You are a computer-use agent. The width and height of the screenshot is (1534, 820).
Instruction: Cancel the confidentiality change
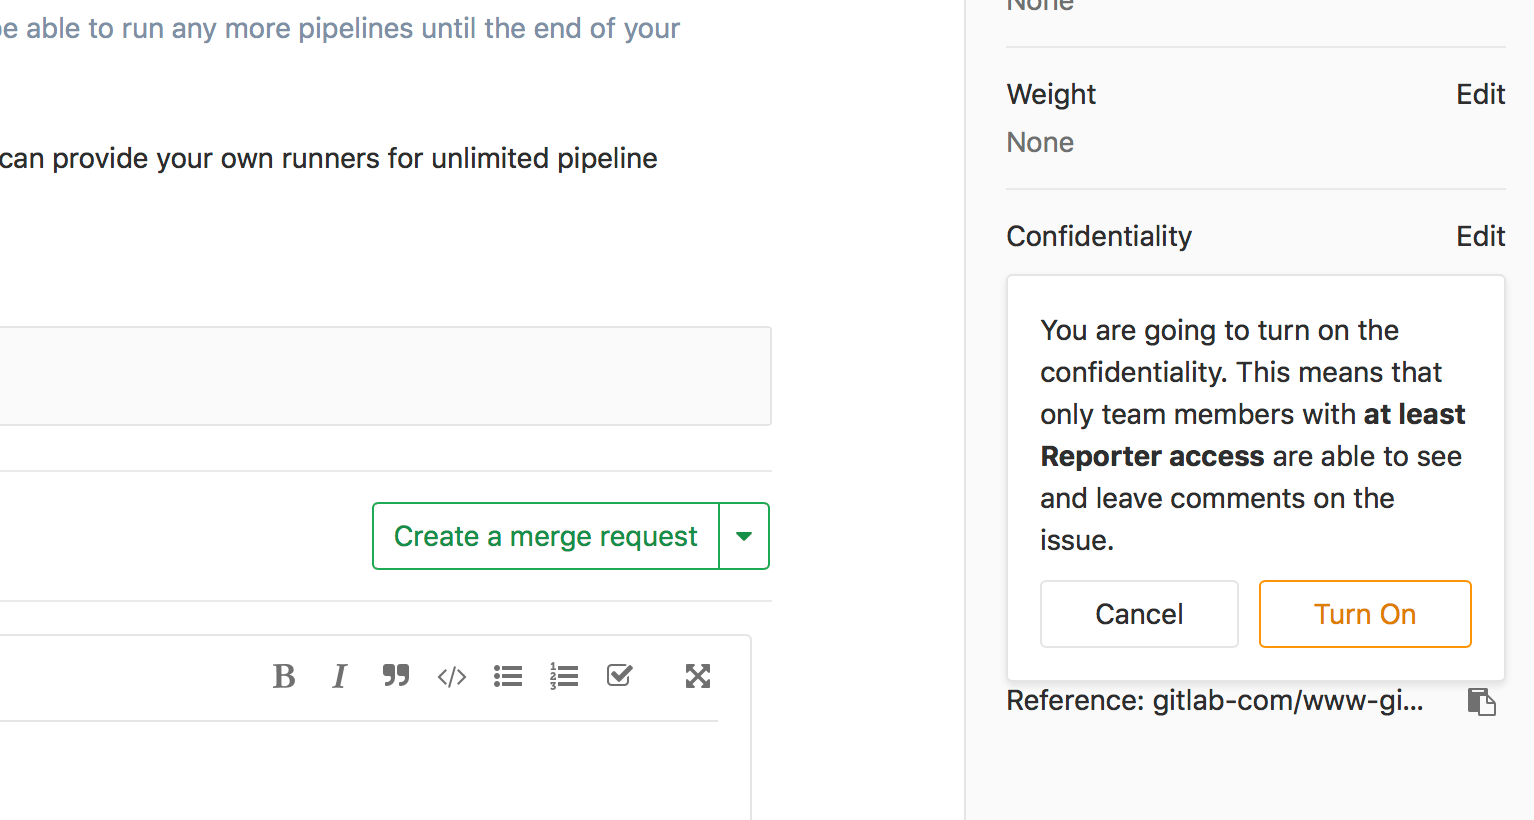[1139, 613]
